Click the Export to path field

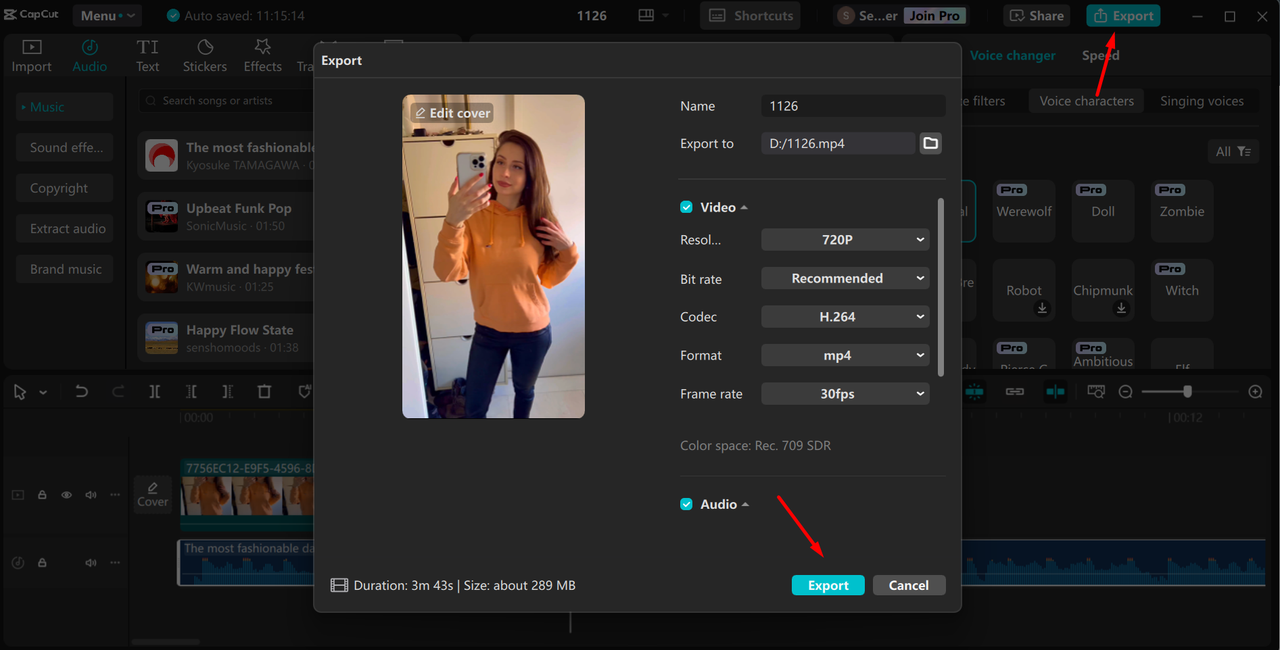(838, 143)
